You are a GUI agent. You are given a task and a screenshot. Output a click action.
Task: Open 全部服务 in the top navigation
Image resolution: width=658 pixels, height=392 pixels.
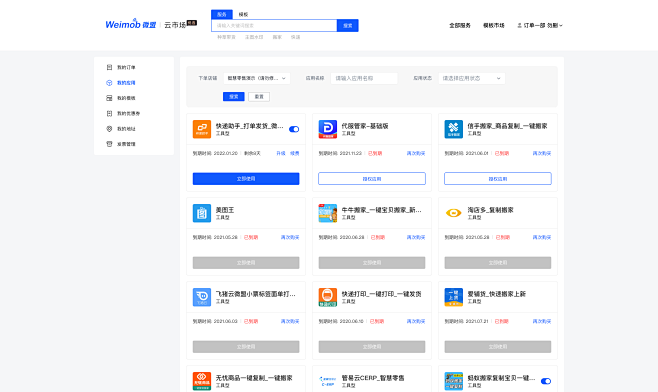pos(460,25)
